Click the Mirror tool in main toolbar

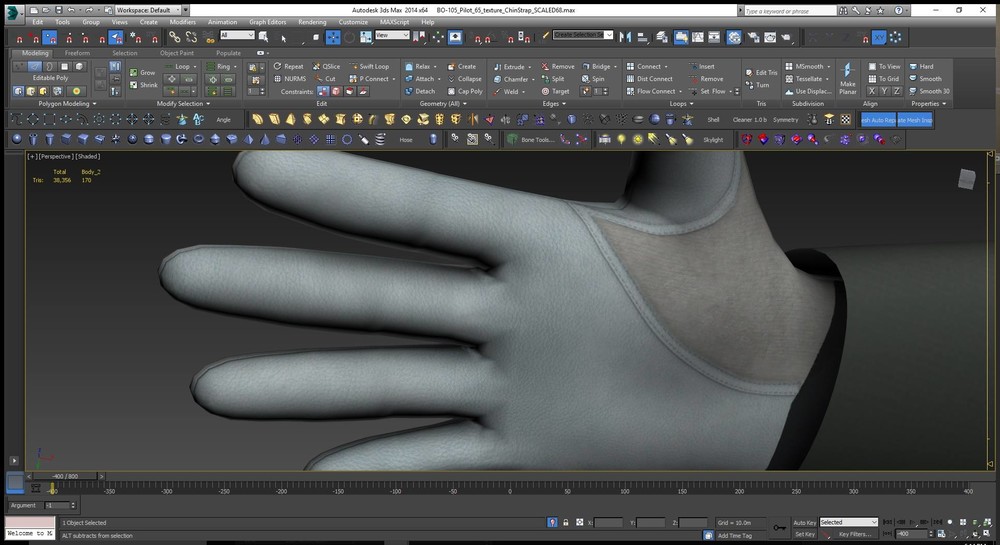pyautogui.click(x=626, y=37)
